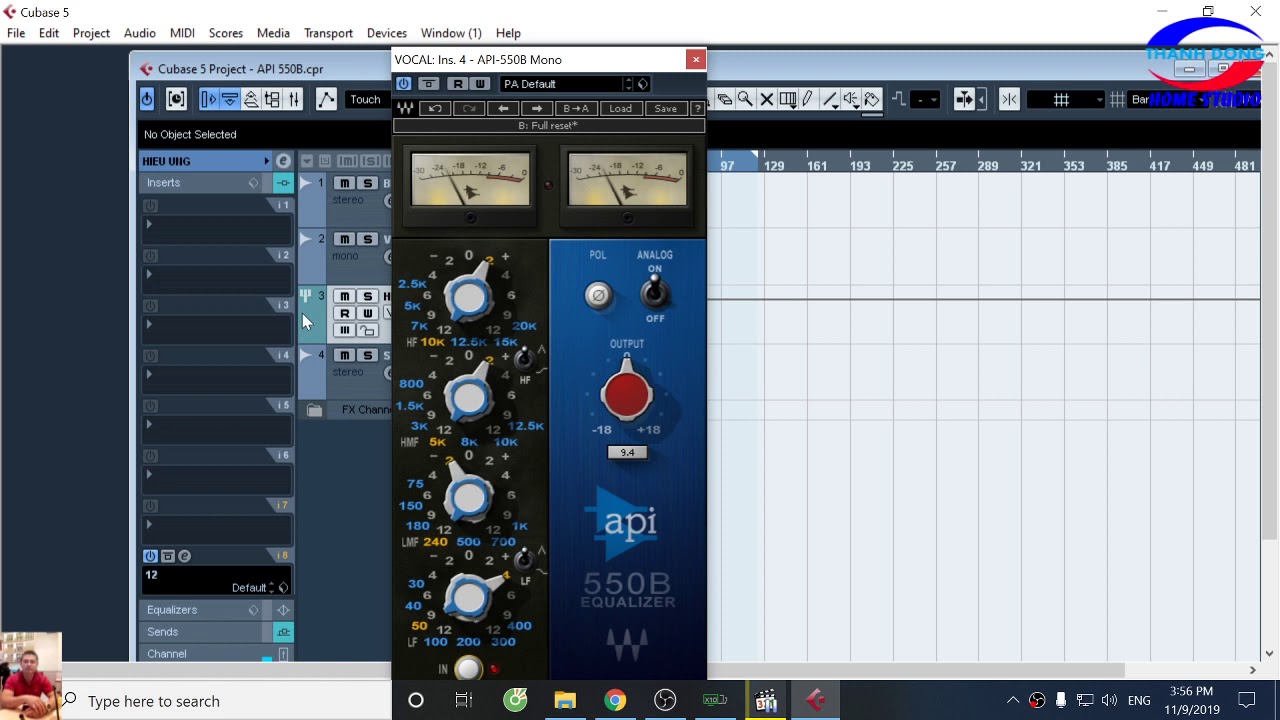Open the File menu
1280x720 pixels.
(x=16, y=33)
